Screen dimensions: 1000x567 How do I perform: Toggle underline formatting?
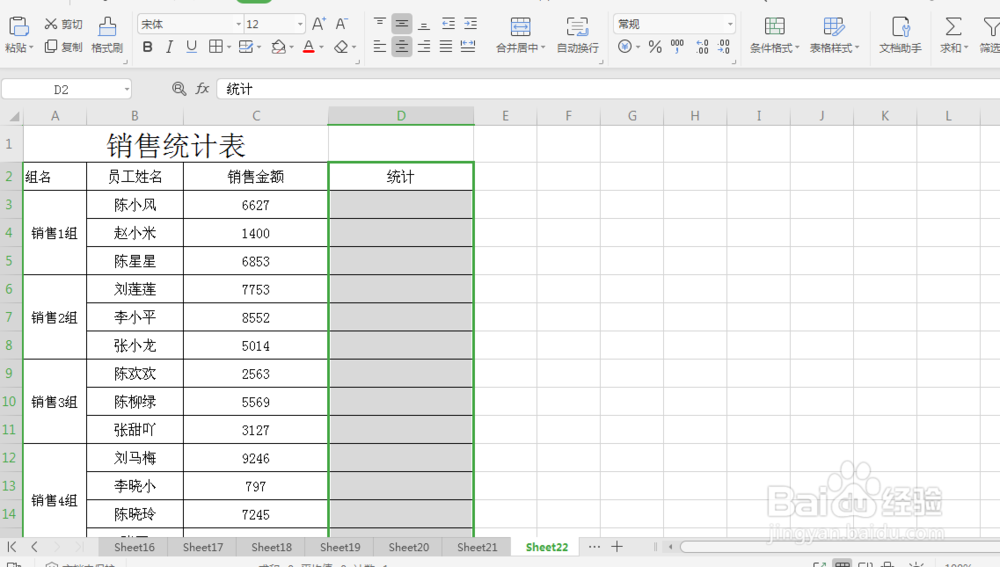pos(191,47)
